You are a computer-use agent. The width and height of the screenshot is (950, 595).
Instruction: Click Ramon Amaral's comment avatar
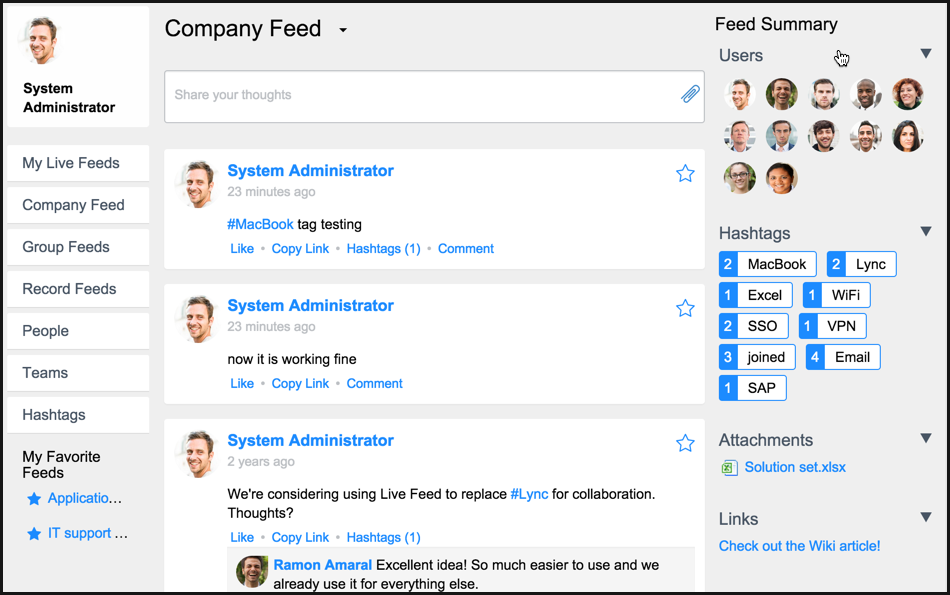tap(252, 571)
